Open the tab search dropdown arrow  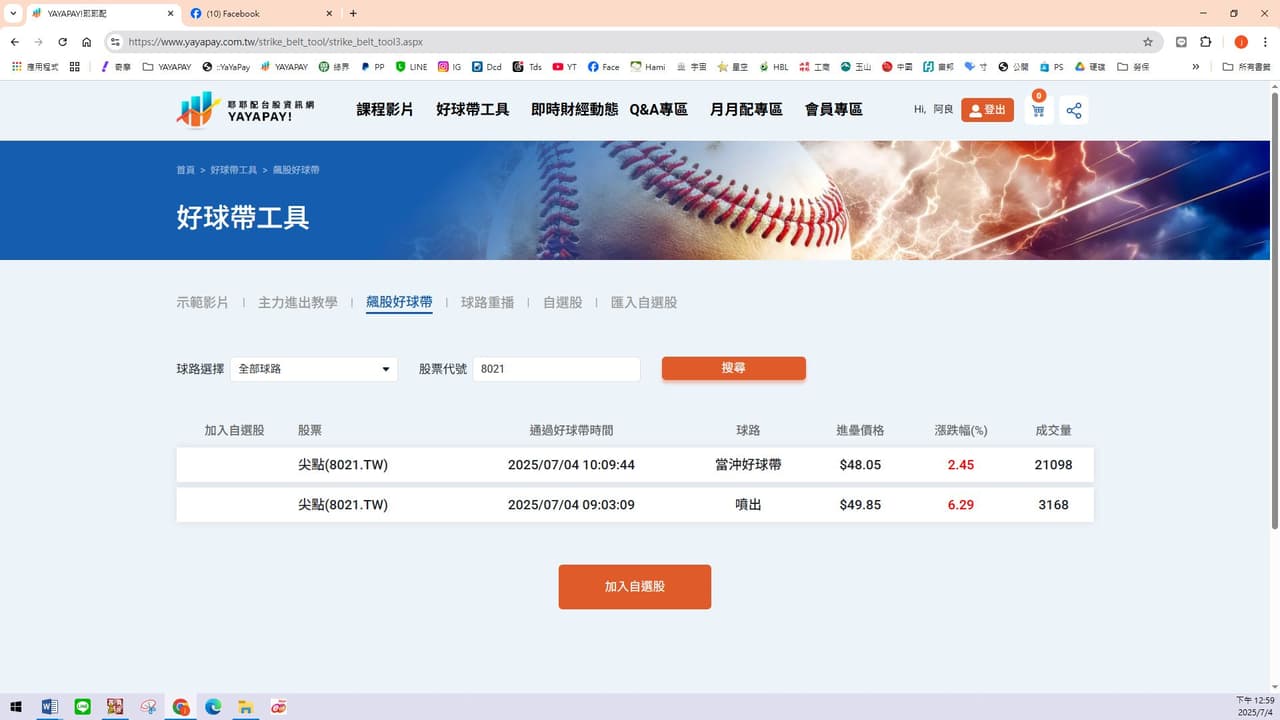point(13,13)
